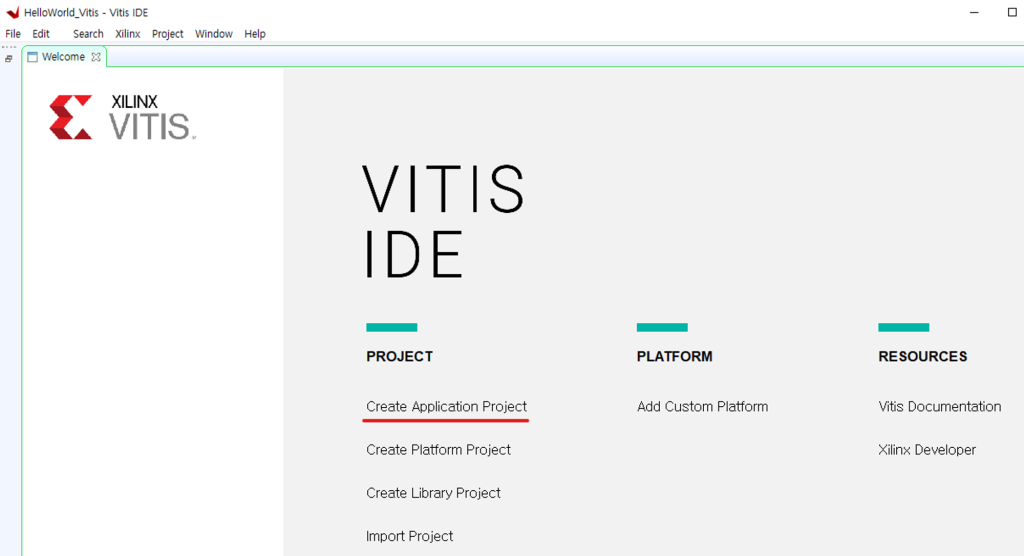Screen dimensions: 1024x556
Task: Open Vitis Documentation link
Action: pos(939,406)
